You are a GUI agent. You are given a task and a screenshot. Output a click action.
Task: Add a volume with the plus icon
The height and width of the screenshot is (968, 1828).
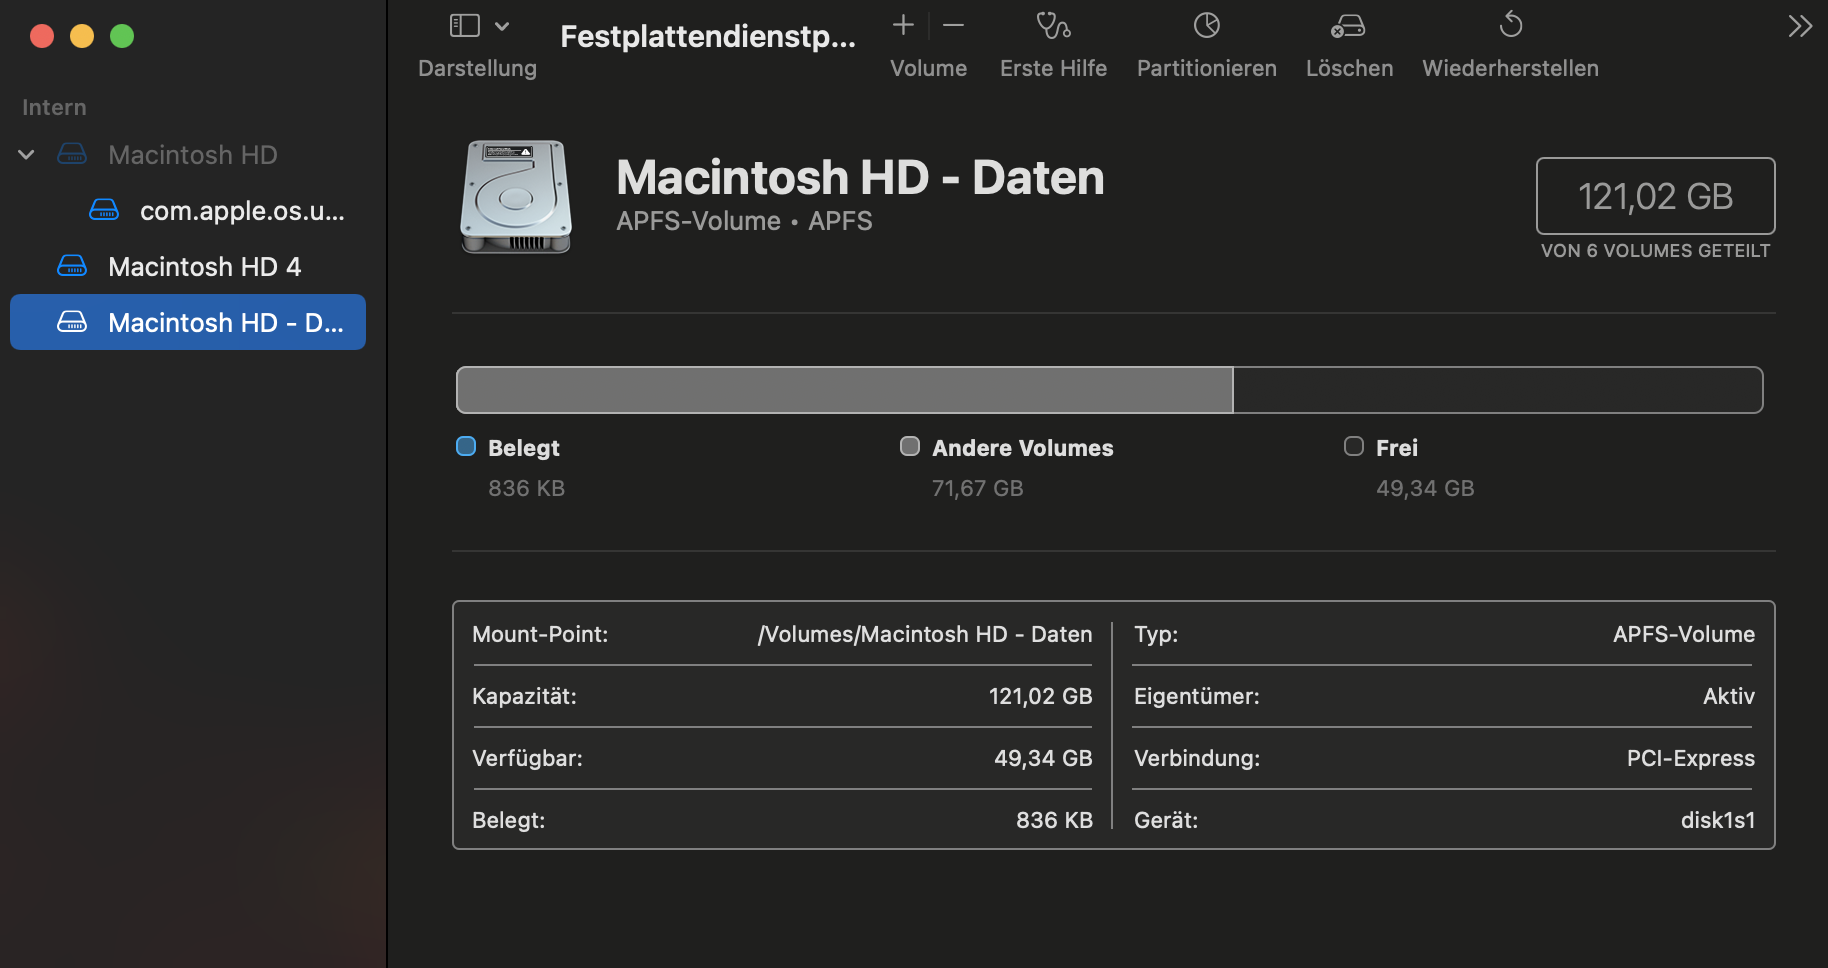point(903,25)
